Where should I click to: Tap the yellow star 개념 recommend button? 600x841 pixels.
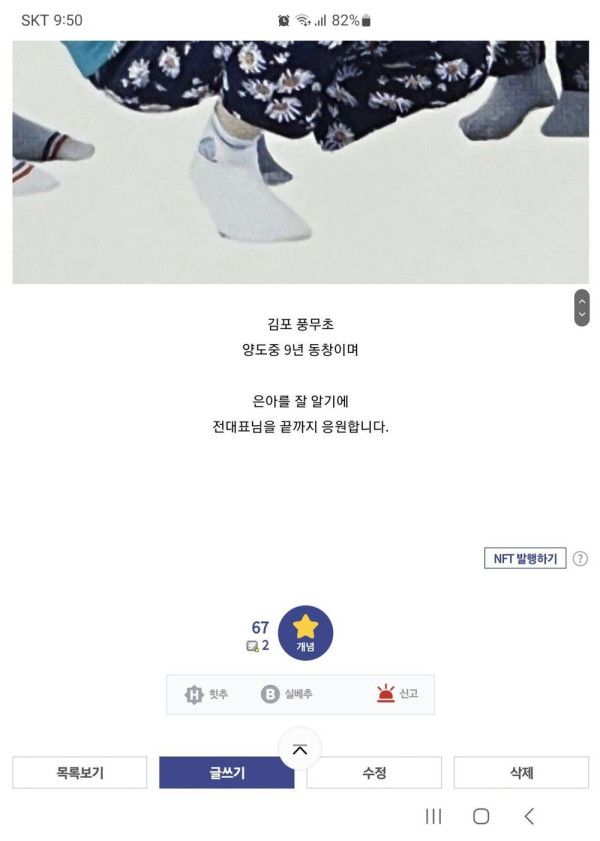pyautogui.click(x=305, y=632)
